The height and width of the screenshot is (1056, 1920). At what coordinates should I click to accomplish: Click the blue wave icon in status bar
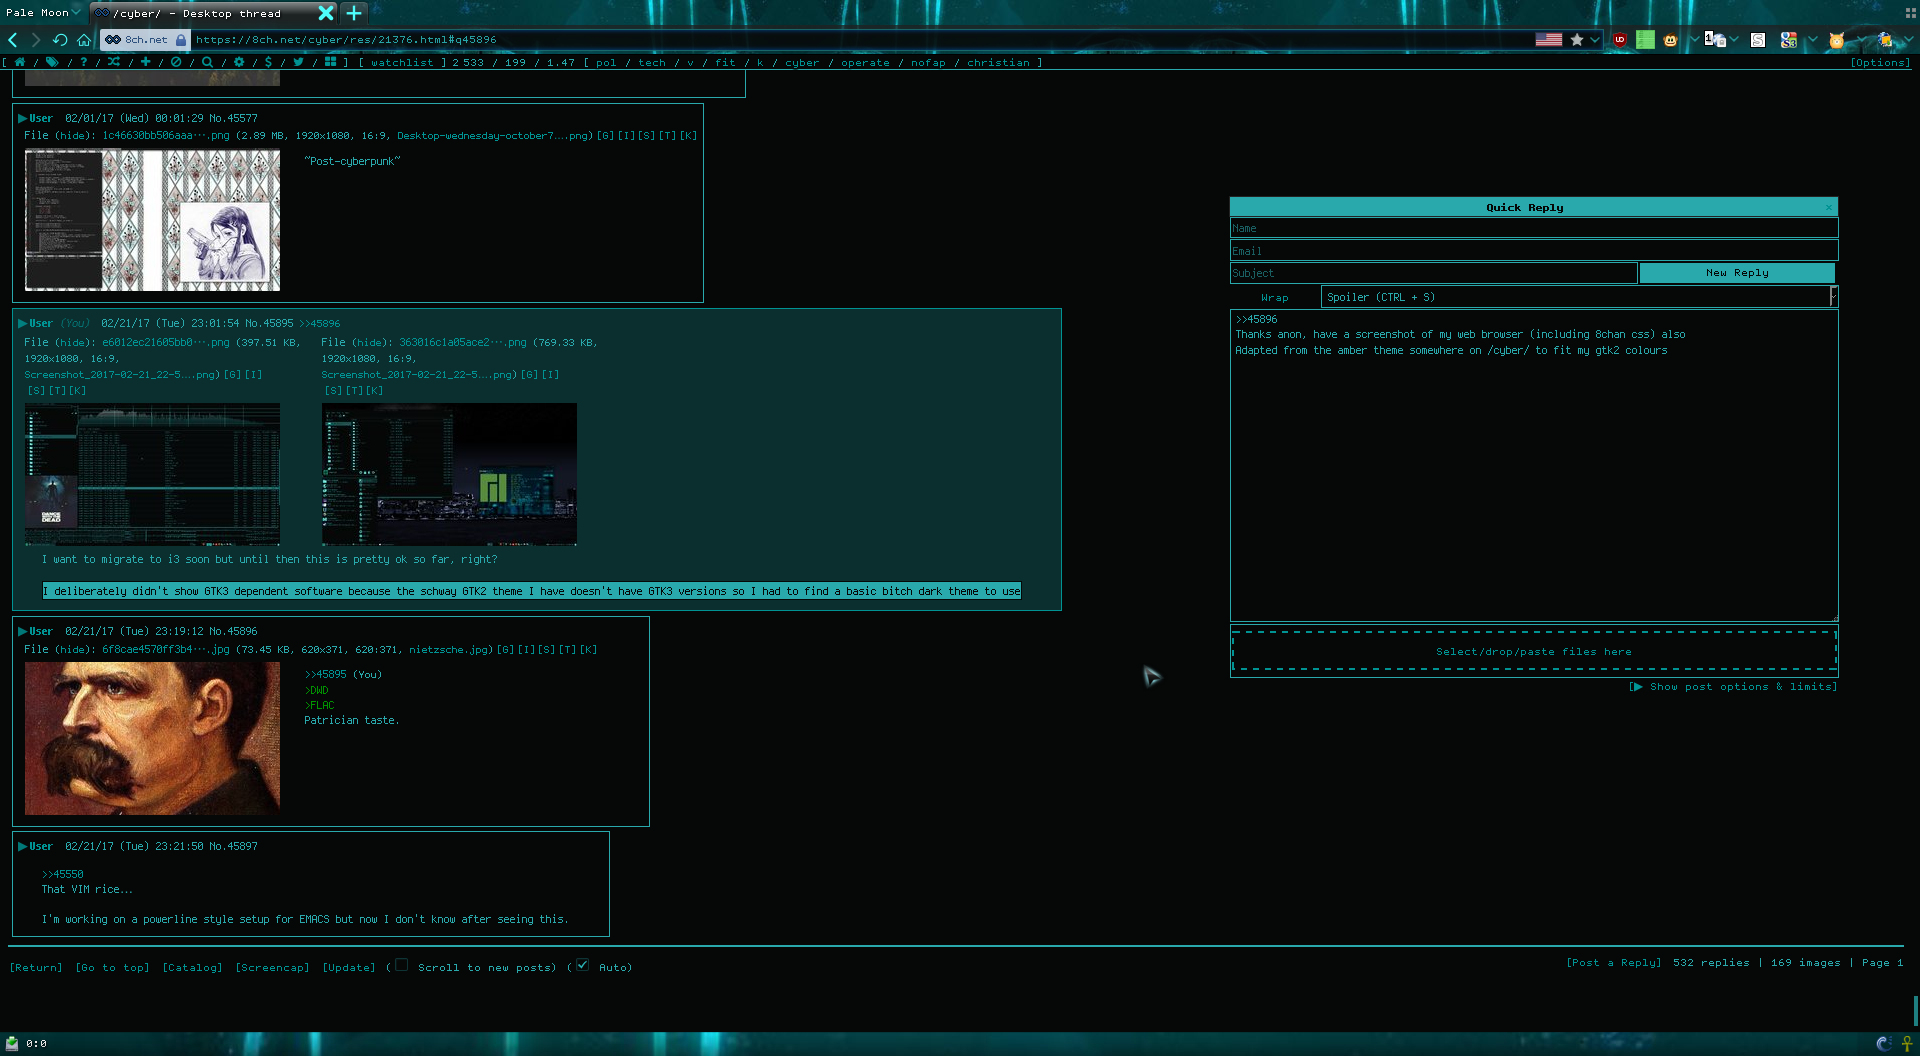tap(1884, 1043)
